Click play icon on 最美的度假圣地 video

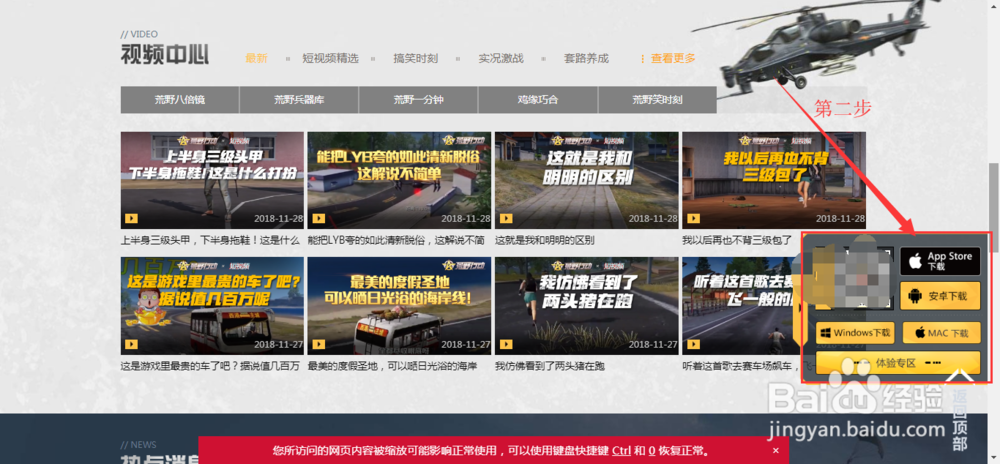[319, 344]
